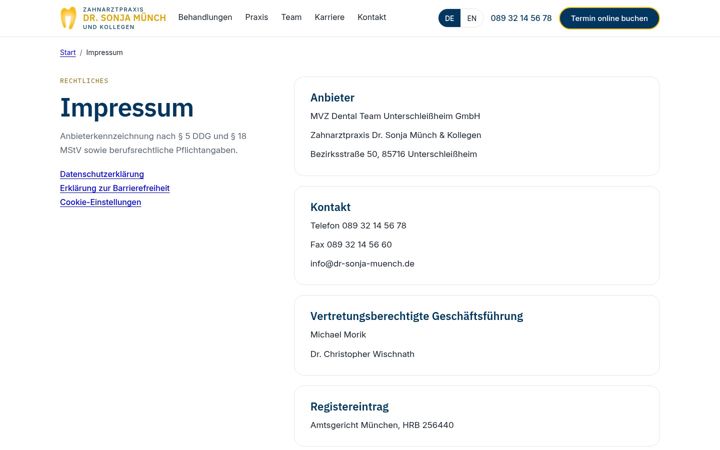This screenshot has width=720, height=450.
Task: Open the Behandlungen menu
Action: (205, 17)
